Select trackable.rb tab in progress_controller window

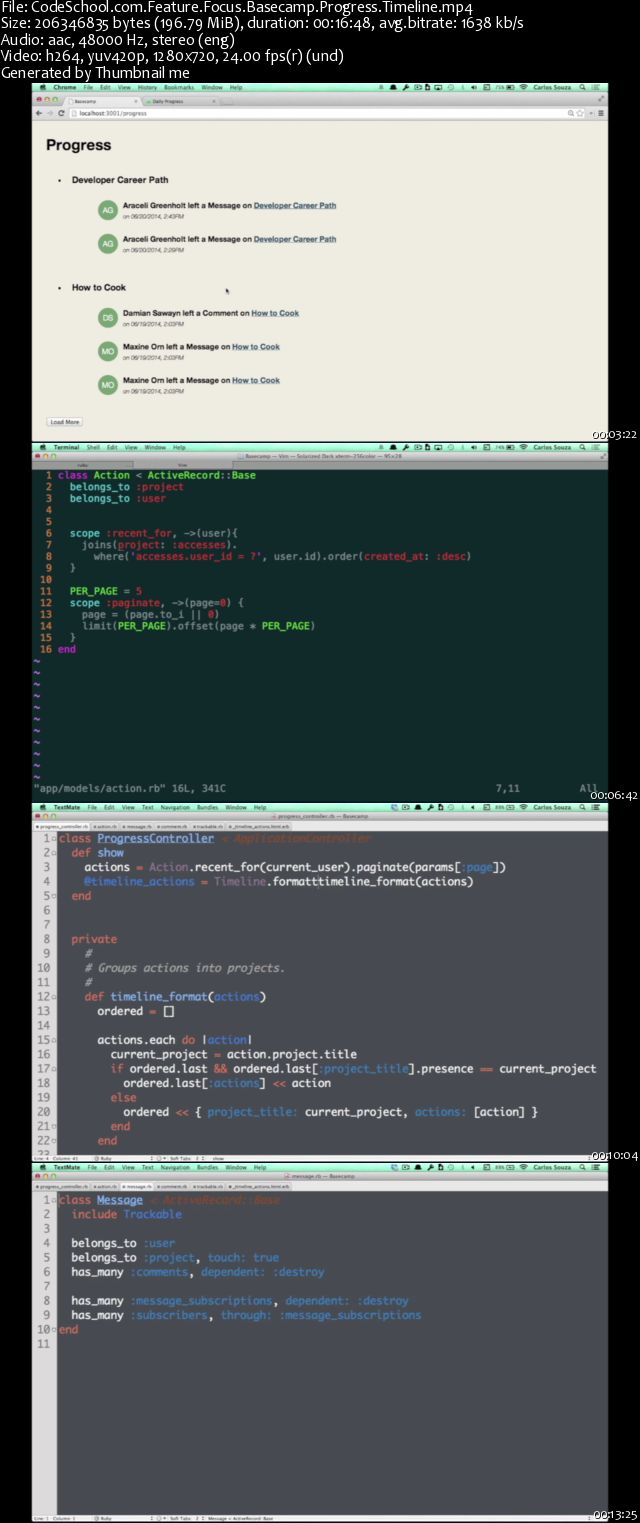click(x=208, y=827)
